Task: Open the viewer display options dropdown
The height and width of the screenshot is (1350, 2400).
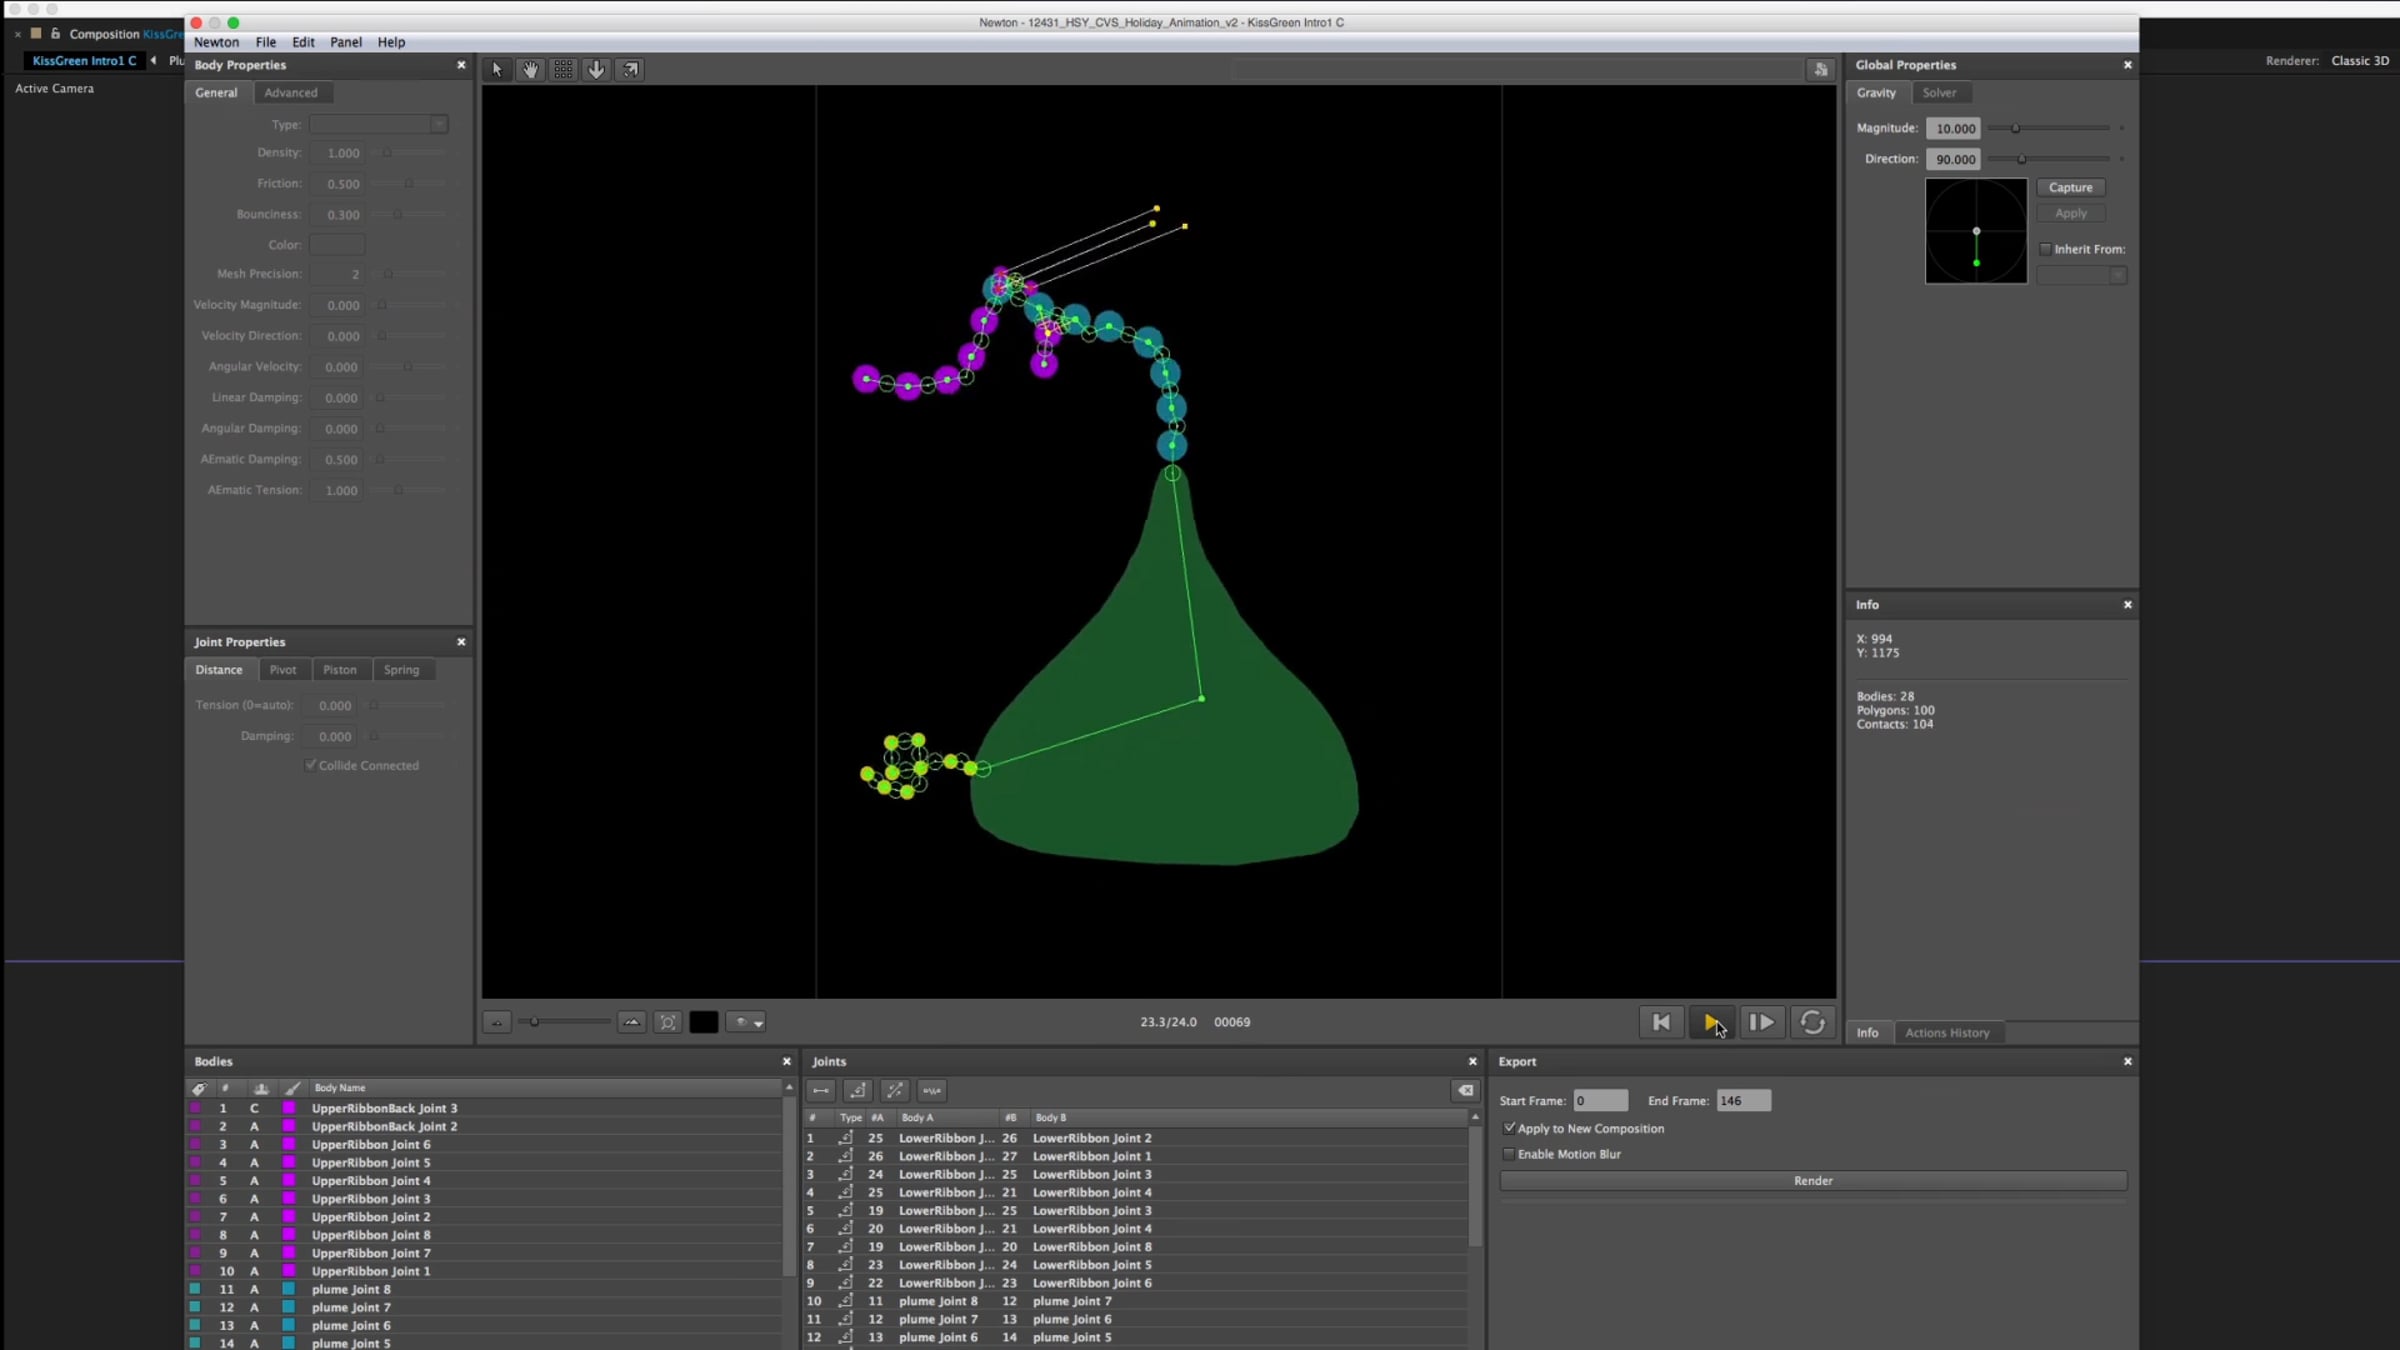Action: [x=746, y=1022]
